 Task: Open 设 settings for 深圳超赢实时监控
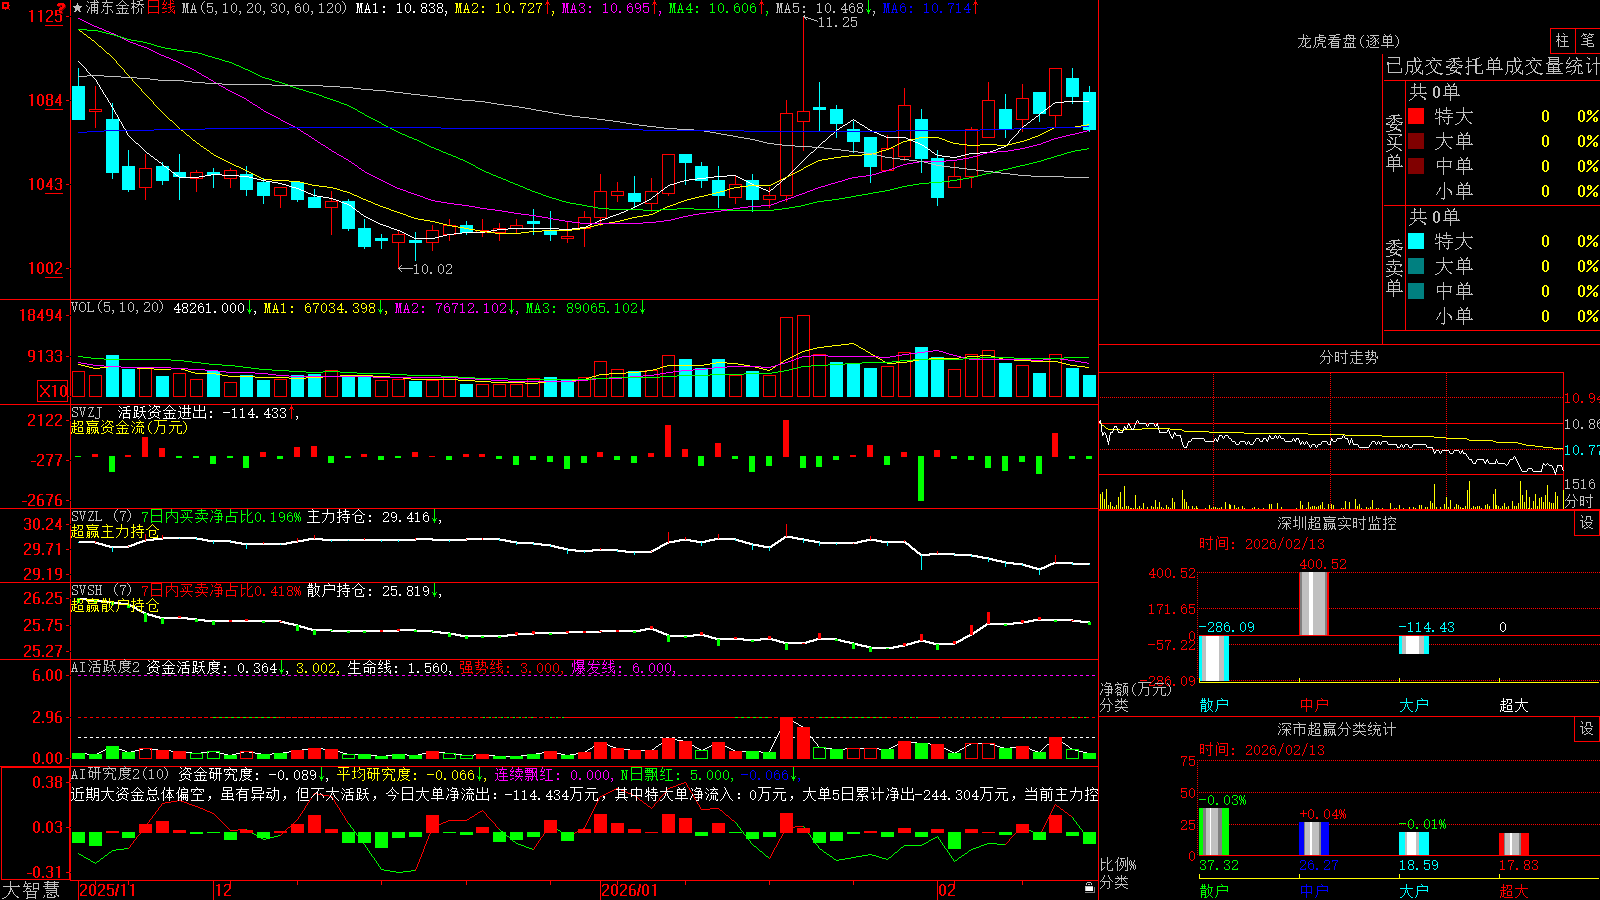click(1587, 523)
